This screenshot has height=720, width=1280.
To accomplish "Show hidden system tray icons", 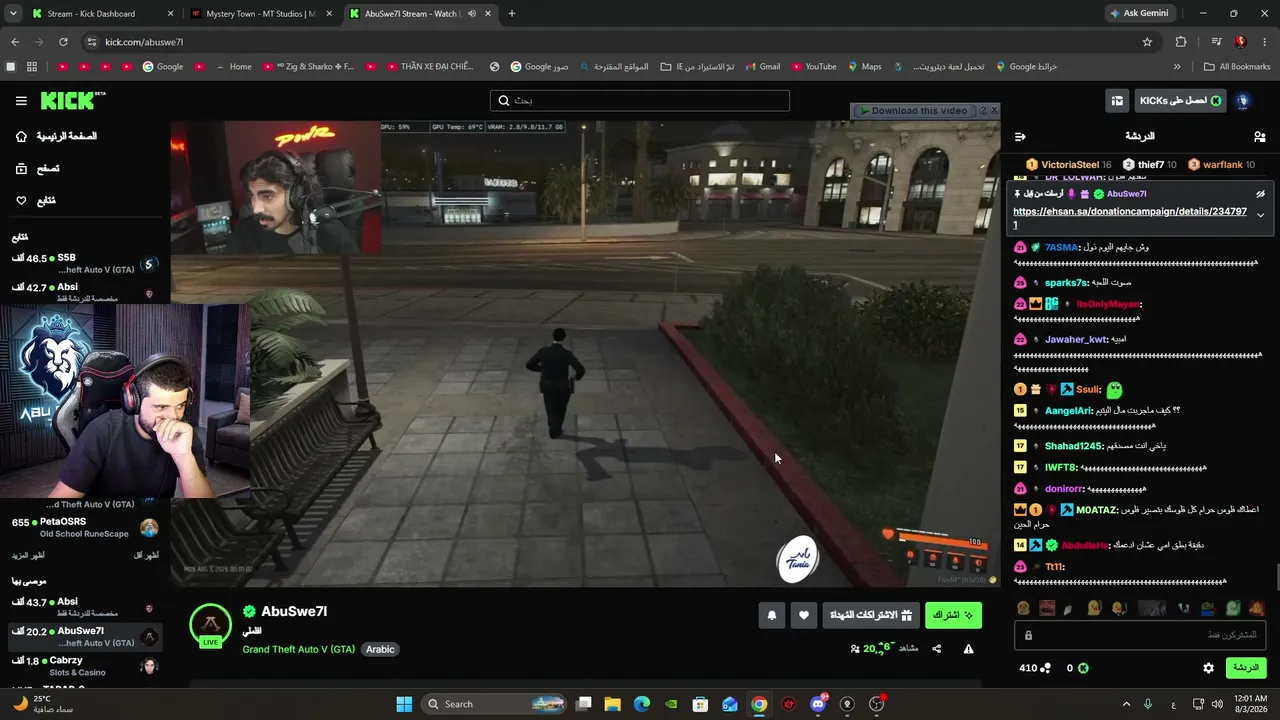I will coord(1126,704).
